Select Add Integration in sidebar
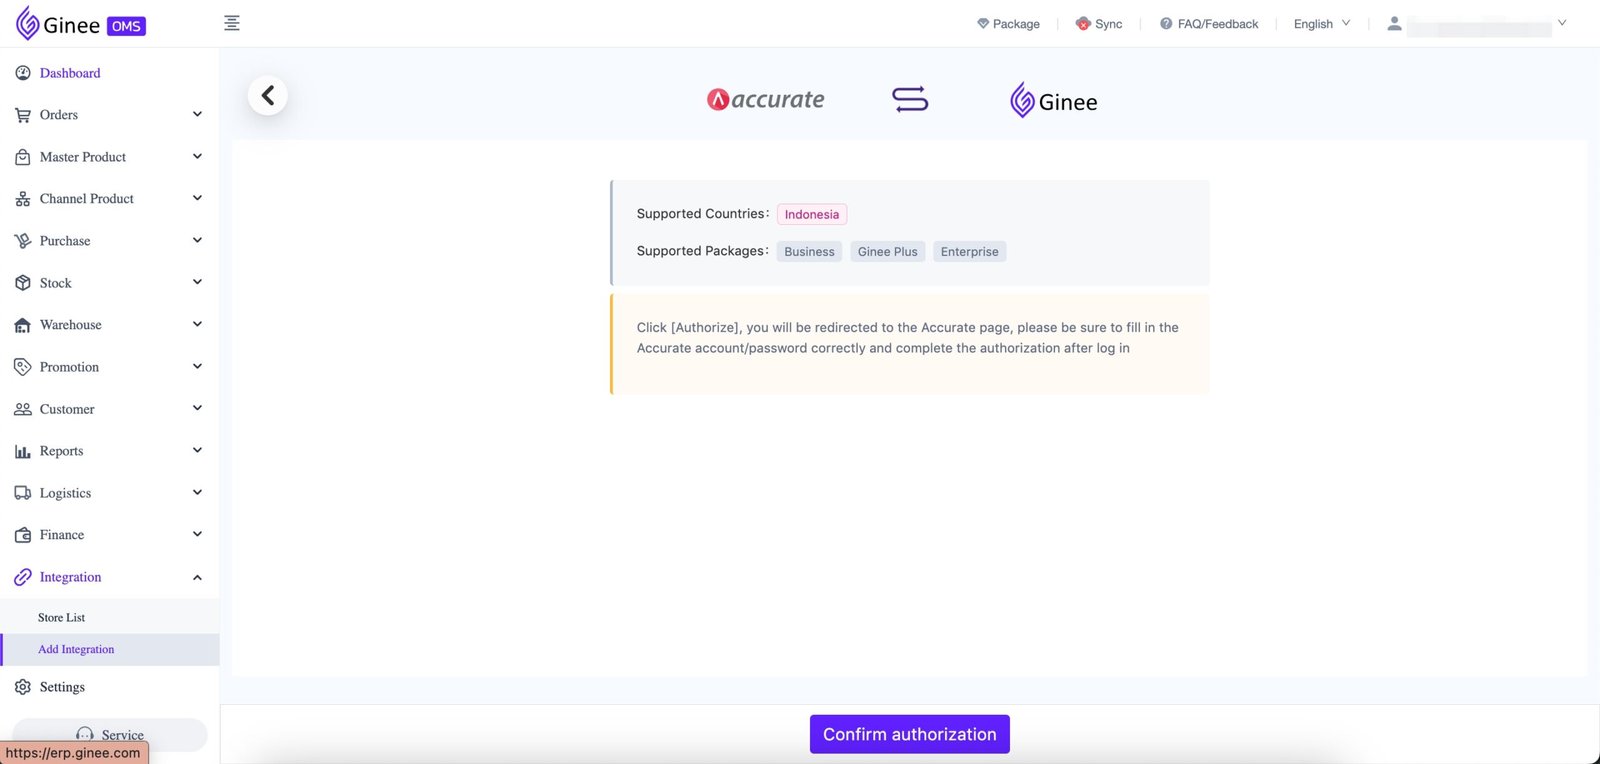The width and height of the screenshot is (1600, 764). click(76, 650)
